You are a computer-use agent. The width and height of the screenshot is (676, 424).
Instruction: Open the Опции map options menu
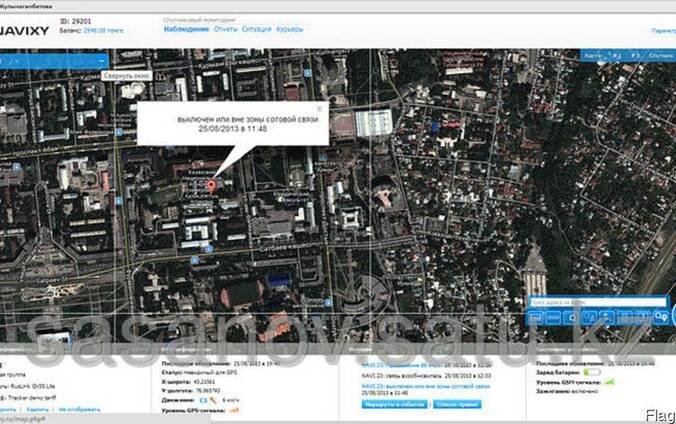tap(660, 56)
